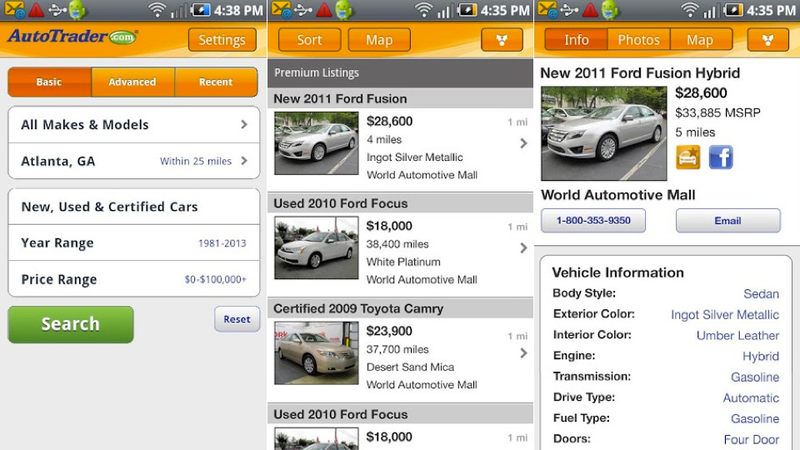This screenshot has width=800, height=450.
Task: Tap mail notification icon in left status bar
Action: [13, 10]
